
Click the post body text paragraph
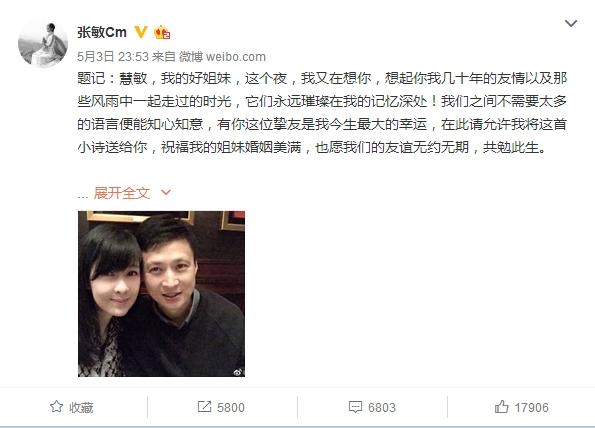[322, 113]
